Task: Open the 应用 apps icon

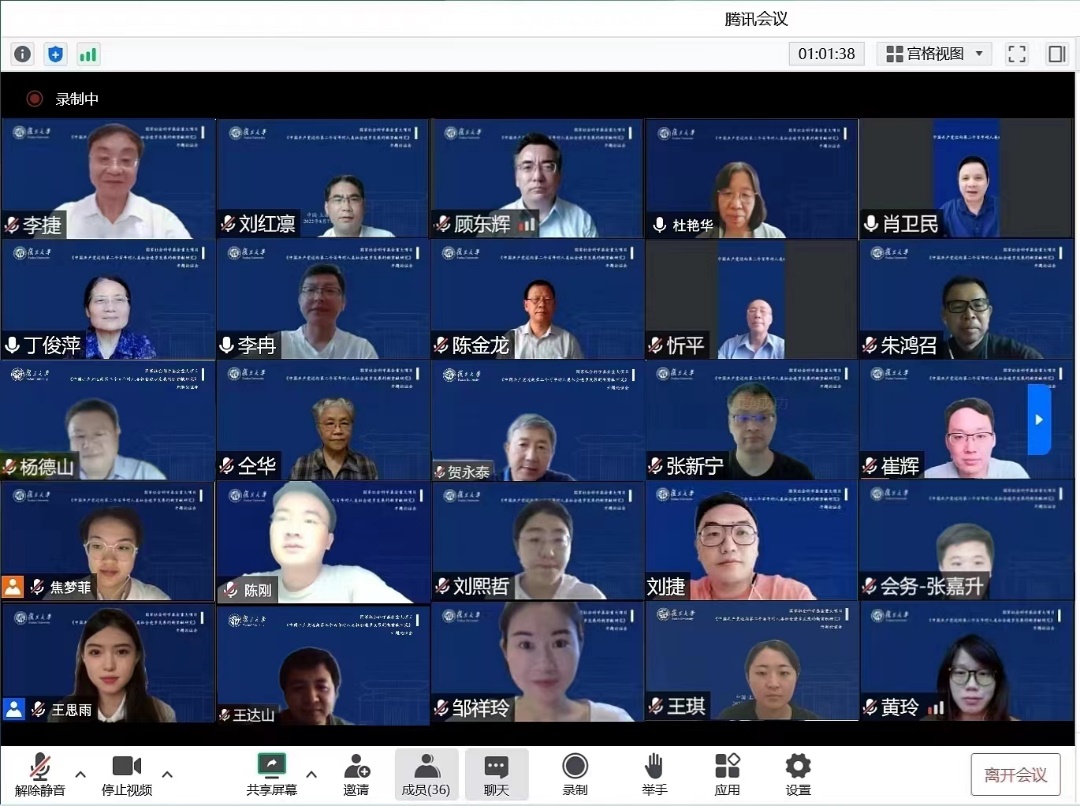Action: (727, 774)
